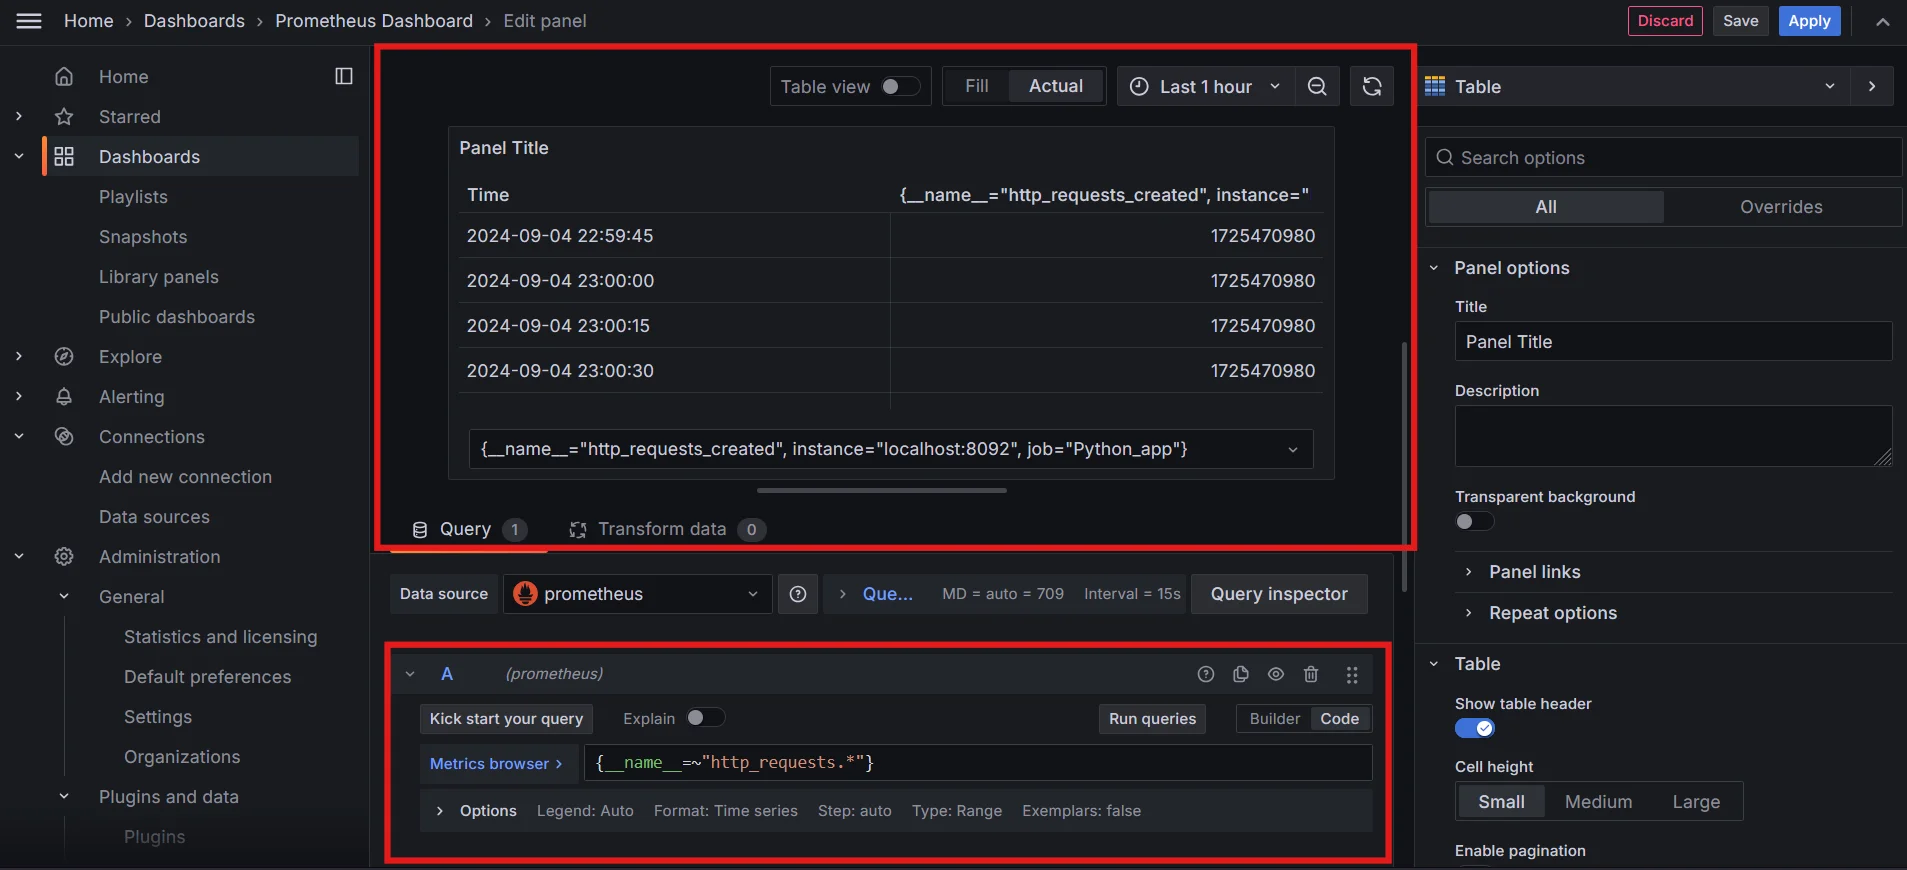Toggle the Table view switch
1907x870 pixels.
pyautogui.click(x=900, y=87)
